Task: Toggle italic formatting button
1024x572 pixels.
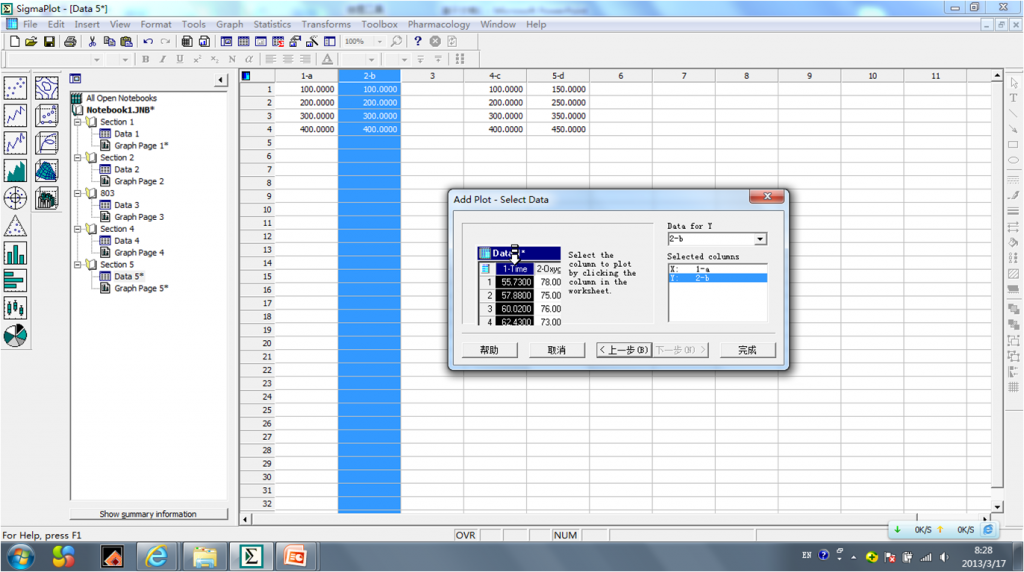Action: (x=163, y=59)
